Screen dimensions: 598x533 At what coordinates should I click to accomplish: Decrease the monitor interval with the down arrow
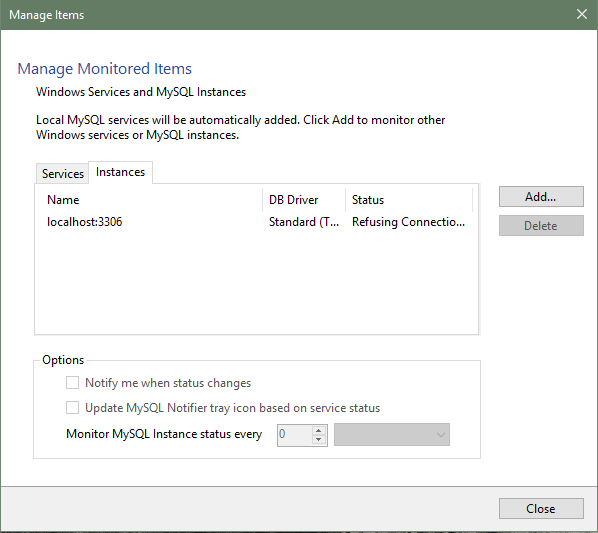tap(318, 440)
